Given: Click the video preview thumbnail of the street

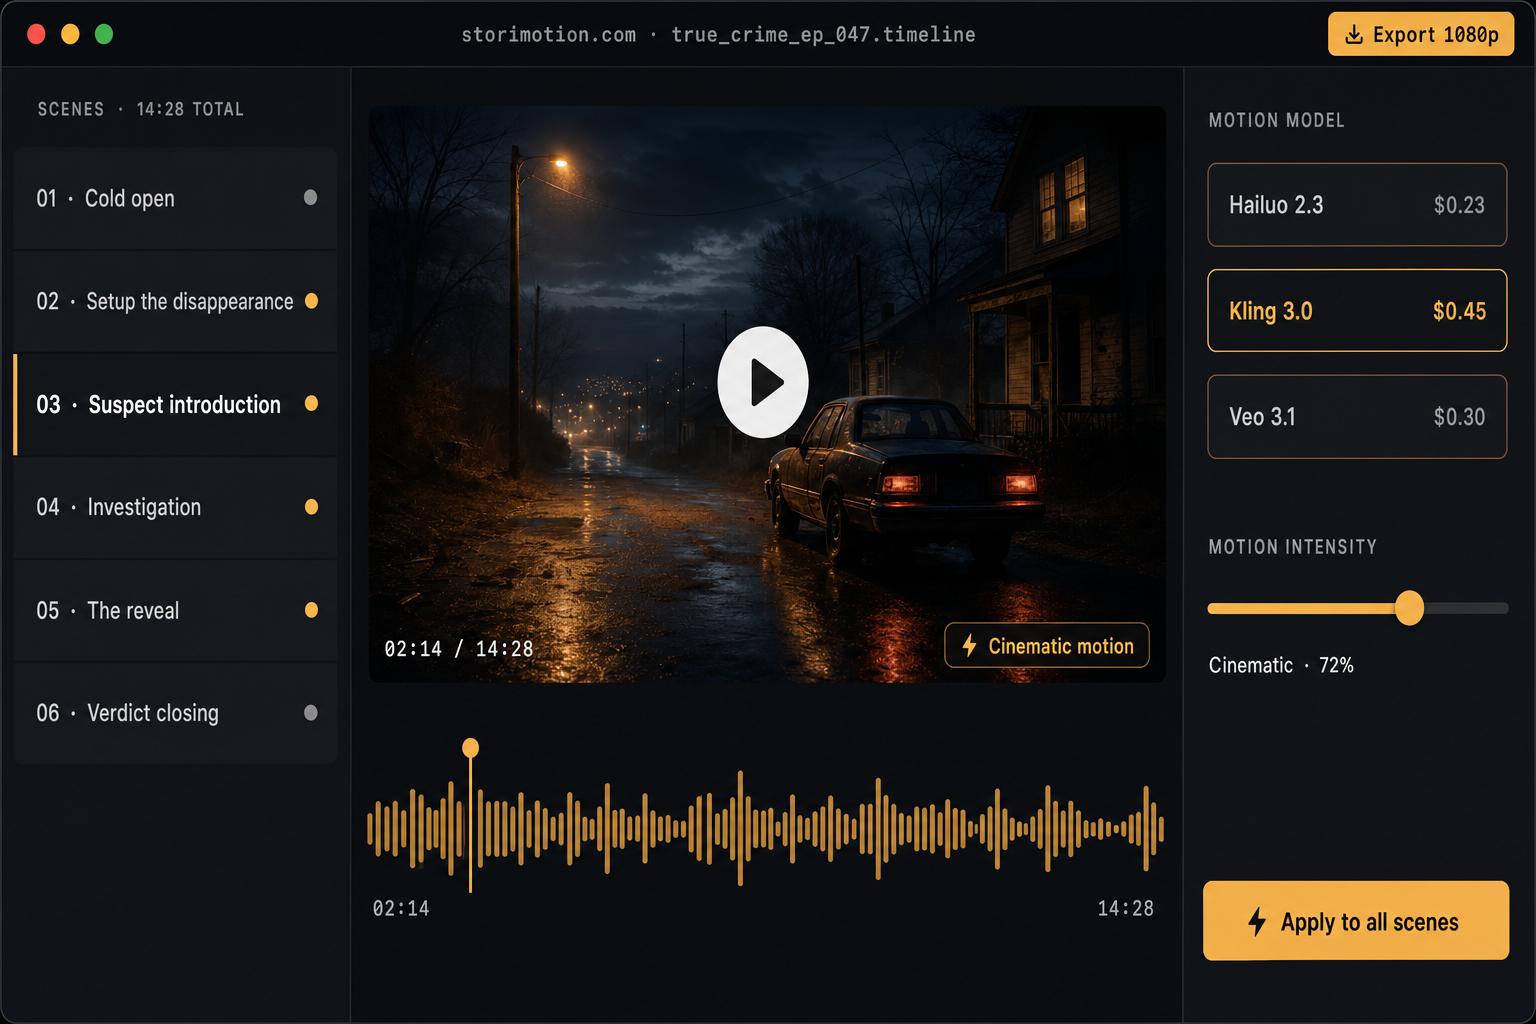Looking at the screenshot, I should pyautogui.click(x=767, y=395).
